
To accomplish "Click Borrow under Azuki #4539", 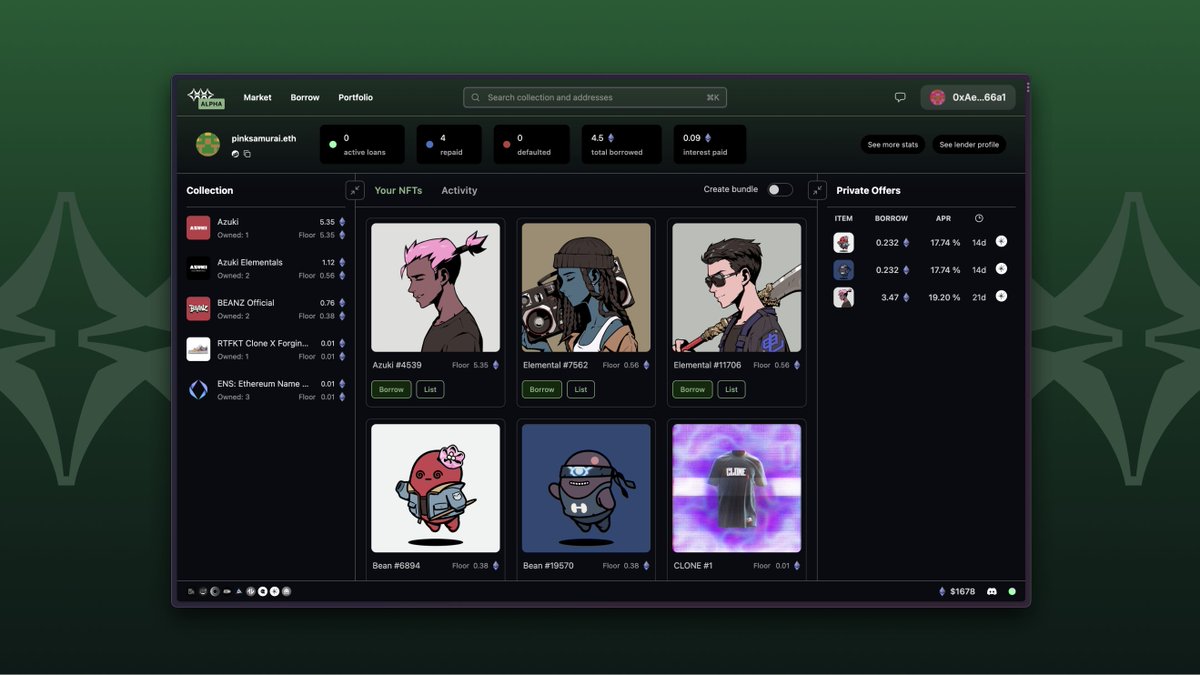I will pos(391,389).
